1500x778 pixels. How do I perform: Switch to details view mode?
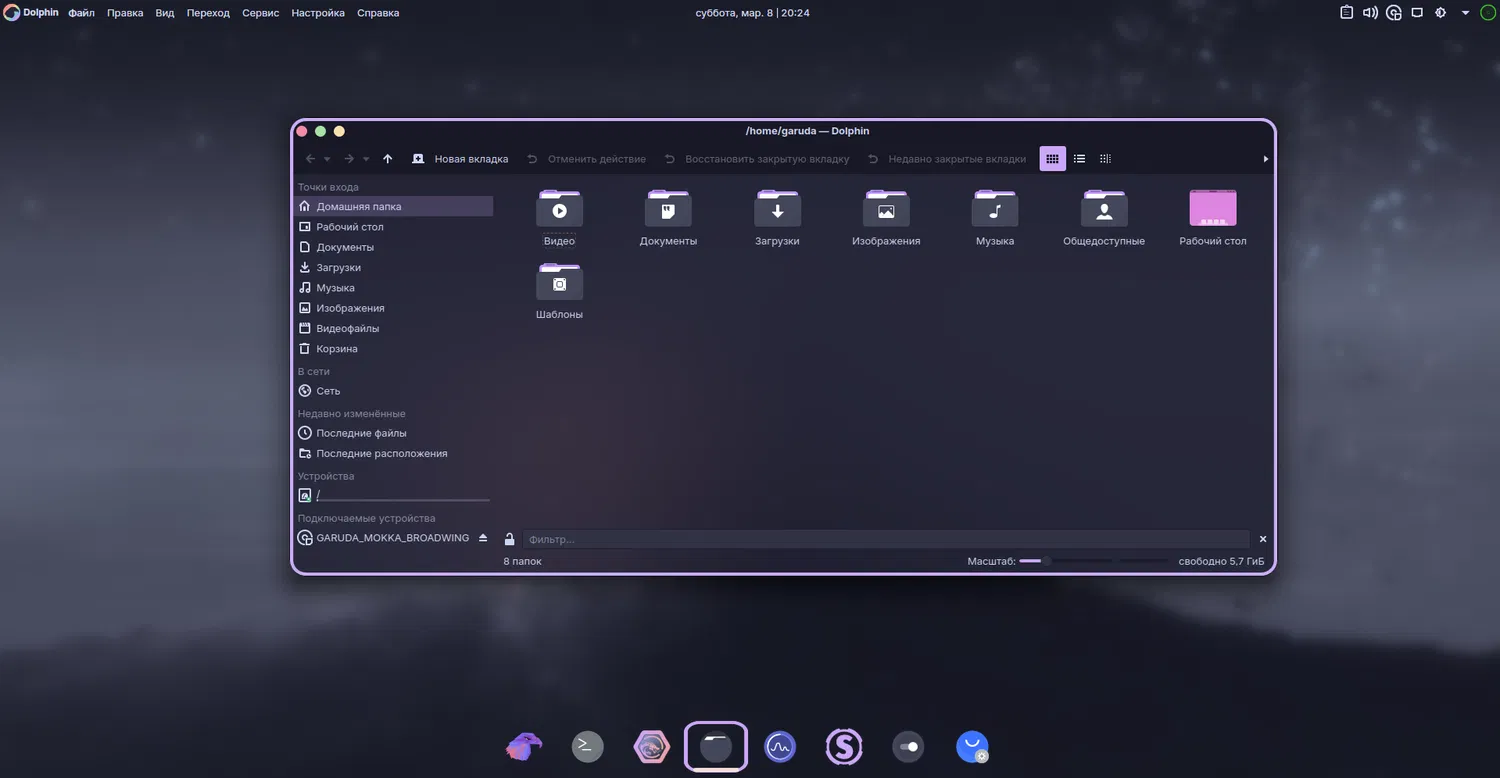tap(1105, 159)
